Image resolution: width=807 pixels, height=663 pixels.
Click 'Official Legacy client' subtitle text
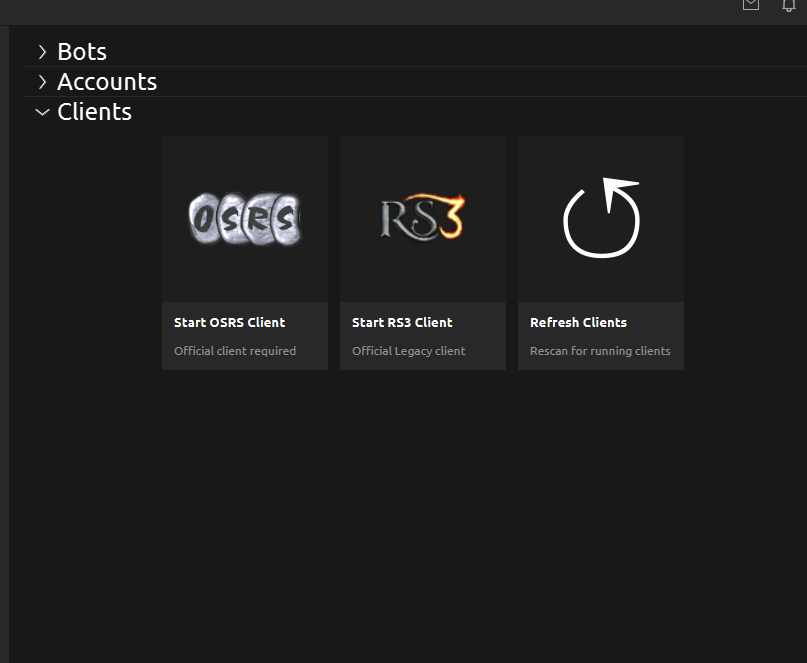[x=408, y=351]
